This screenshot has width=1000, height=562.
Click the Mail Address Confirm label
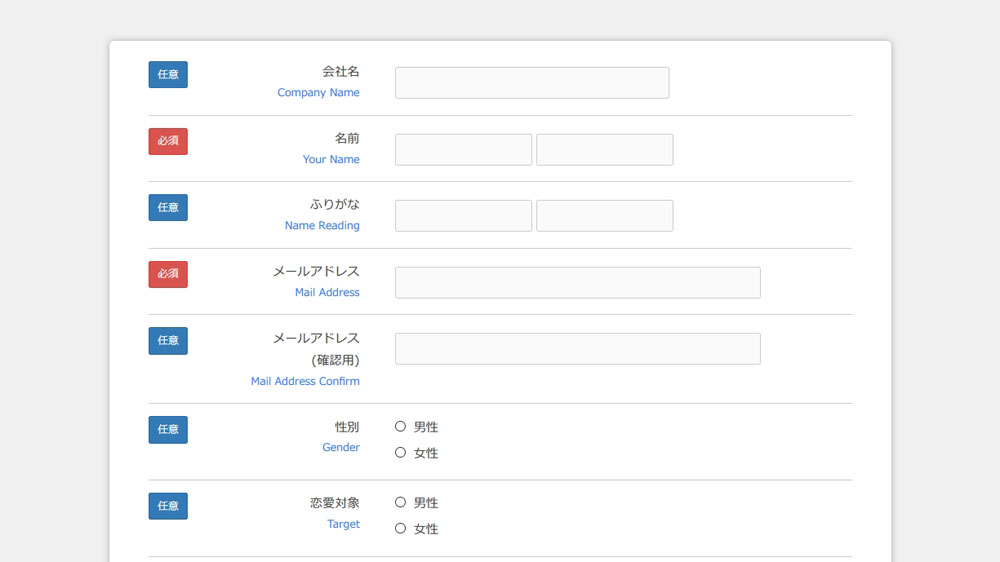tap(305, 381)
